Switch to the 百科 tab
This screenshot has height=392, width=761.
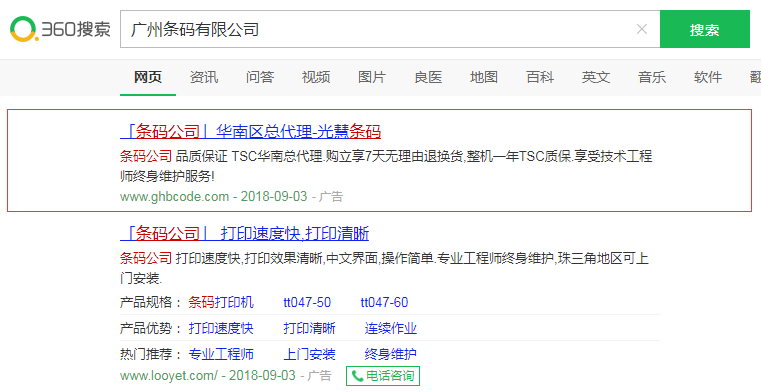(540, 77)
